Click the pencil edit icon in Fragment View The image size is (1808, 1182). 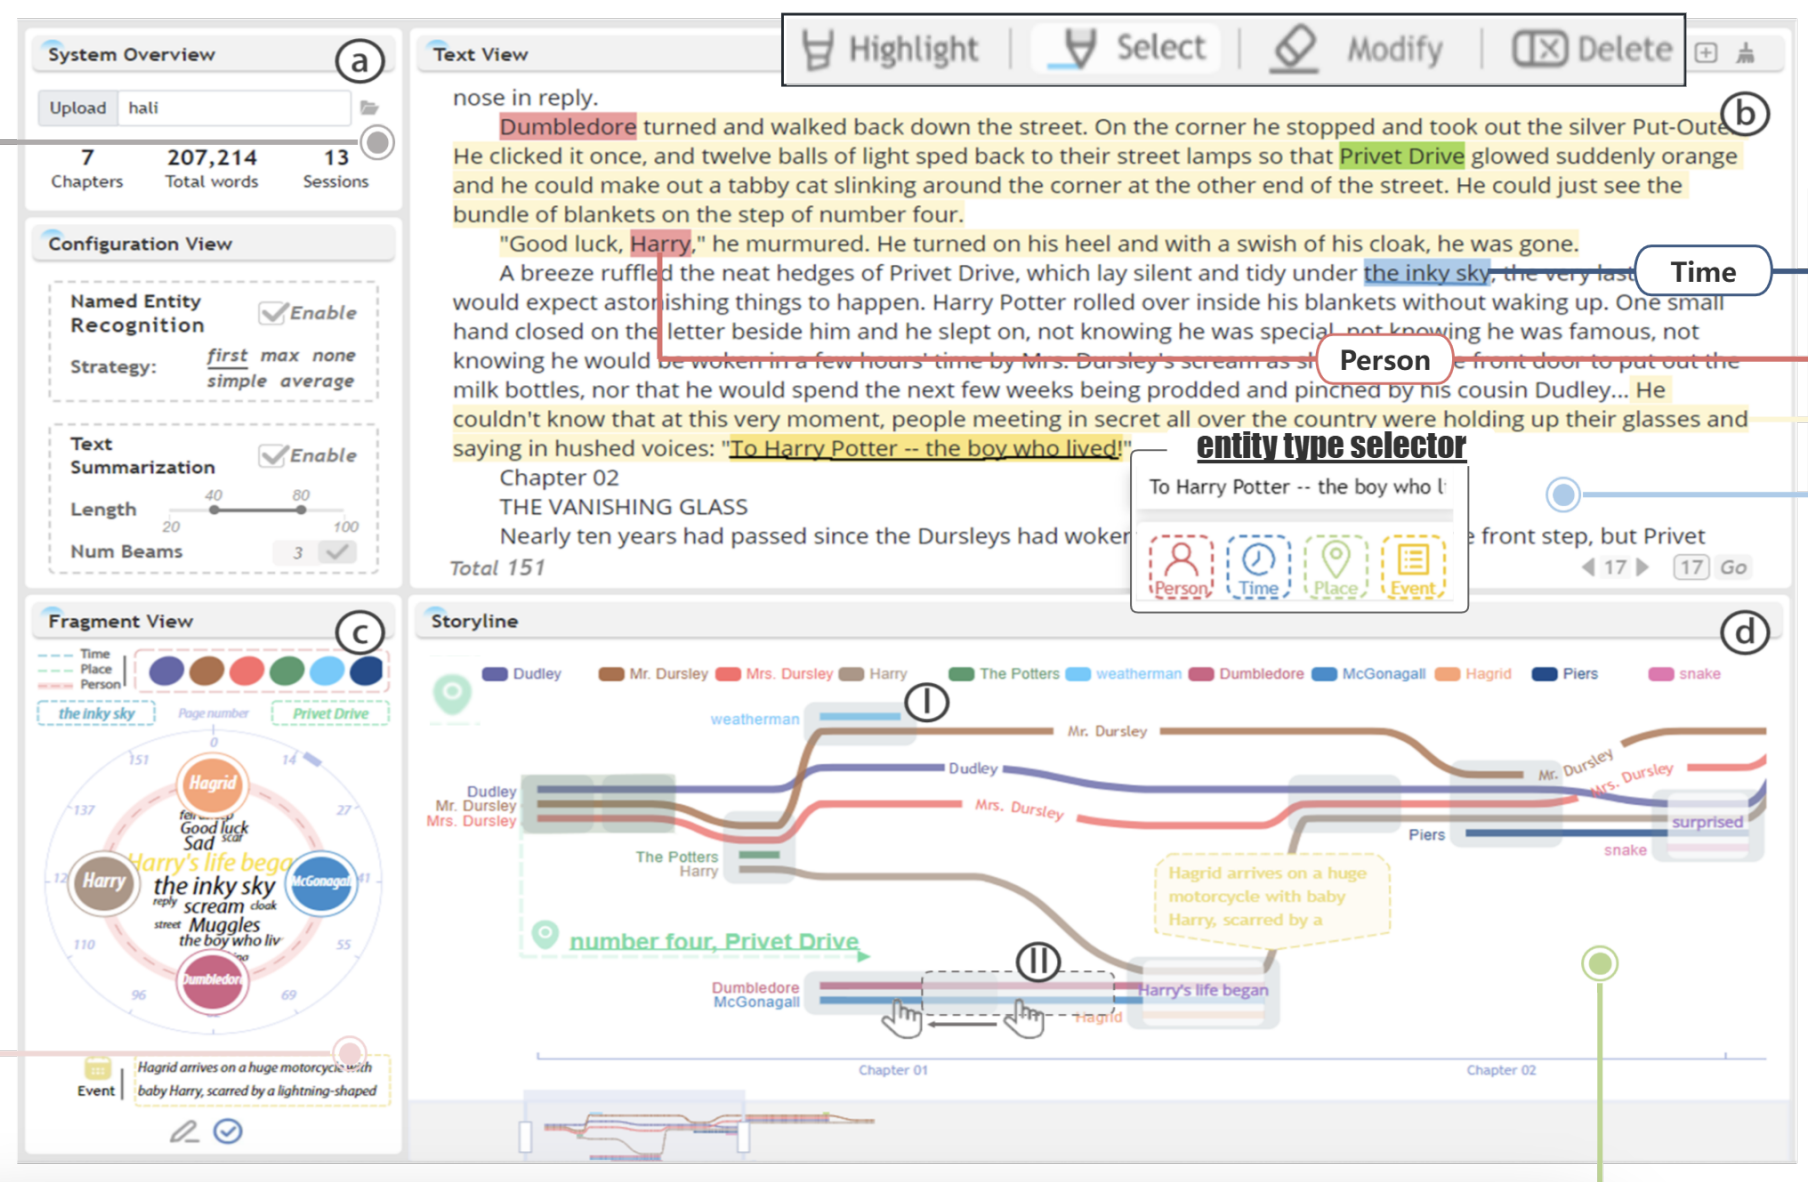pos(184,1132)
